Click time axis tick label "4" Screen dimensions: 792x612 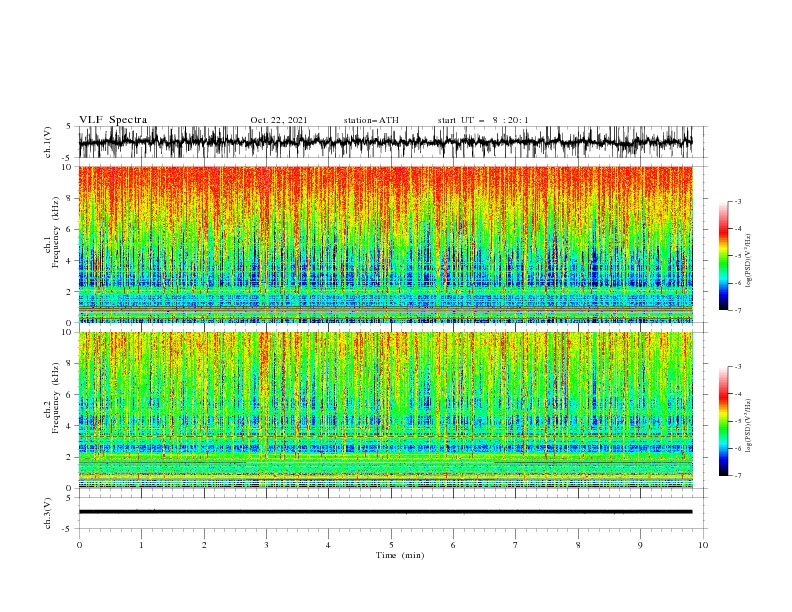(x=328, y=545)
